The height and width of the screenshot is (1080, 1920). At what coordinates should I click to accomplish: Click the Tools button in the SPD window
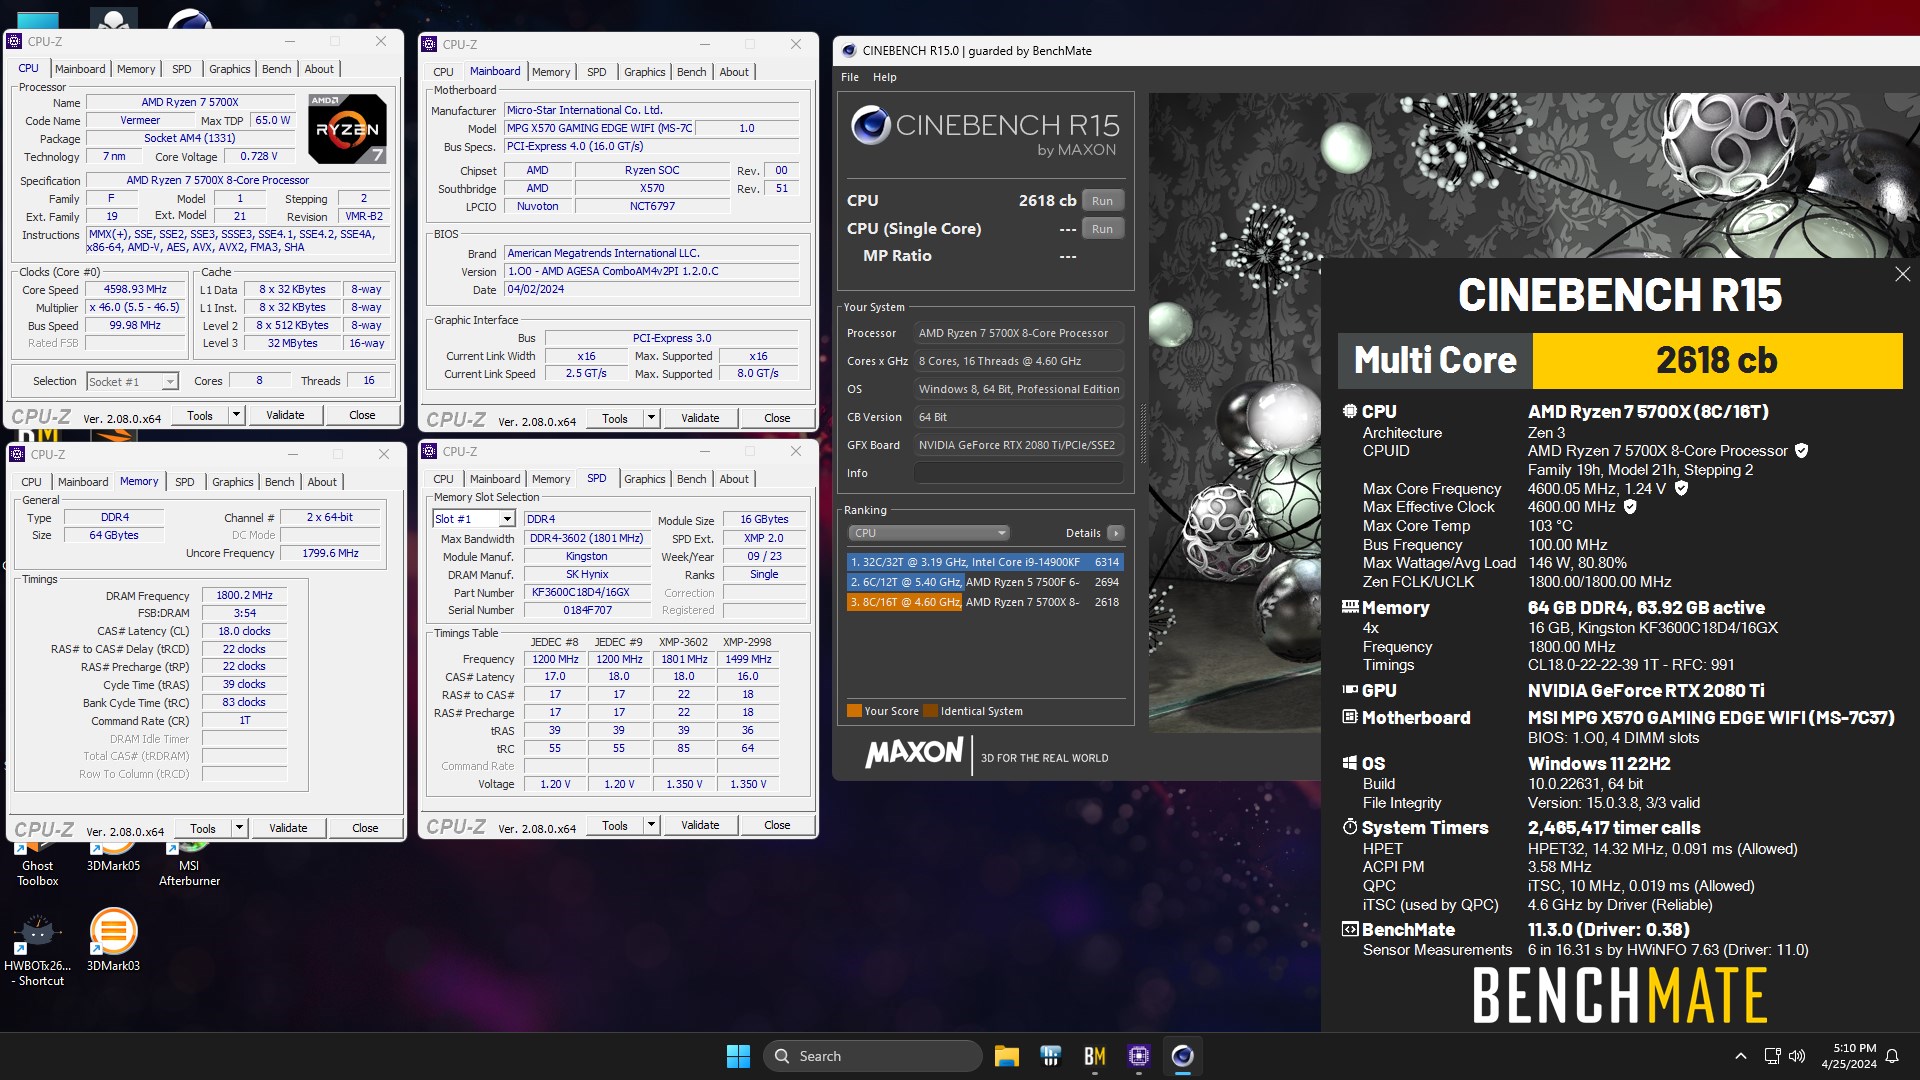click(x=615, y=825)
